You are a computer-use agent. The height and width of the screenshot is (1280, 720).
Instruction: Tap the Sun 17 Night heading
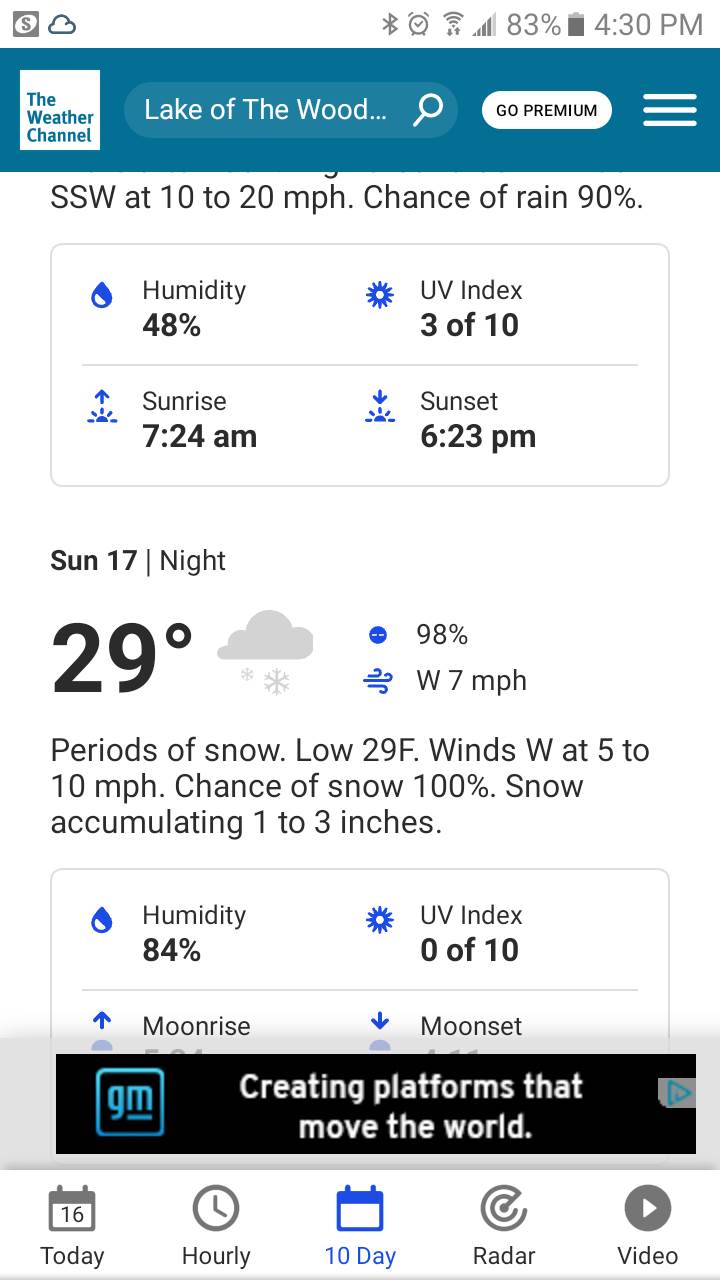138,561
